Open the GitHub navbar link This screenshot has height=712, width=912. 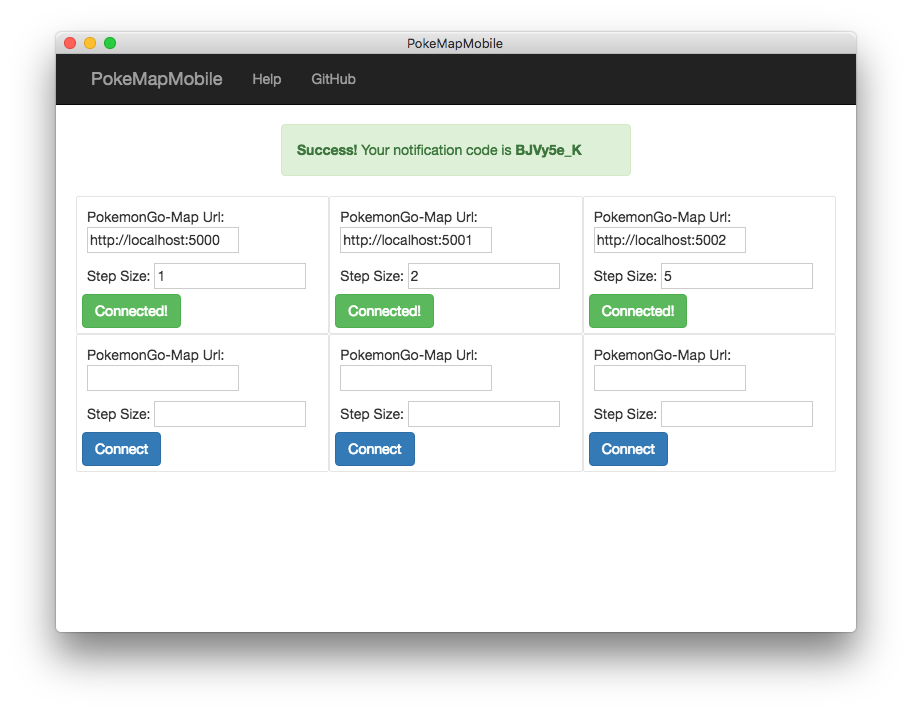[x=333, y=79]
